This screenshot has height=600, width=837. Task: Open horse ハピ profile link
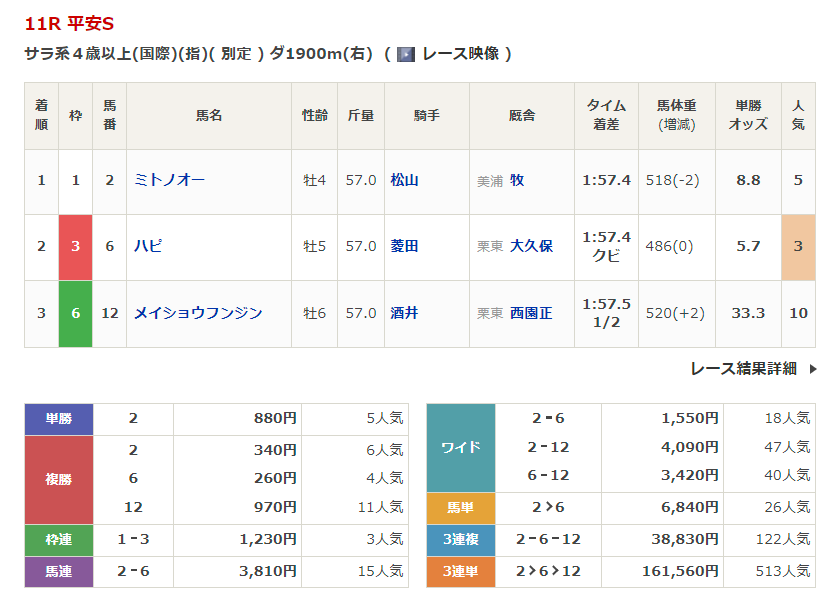click(x=148, y=246)
